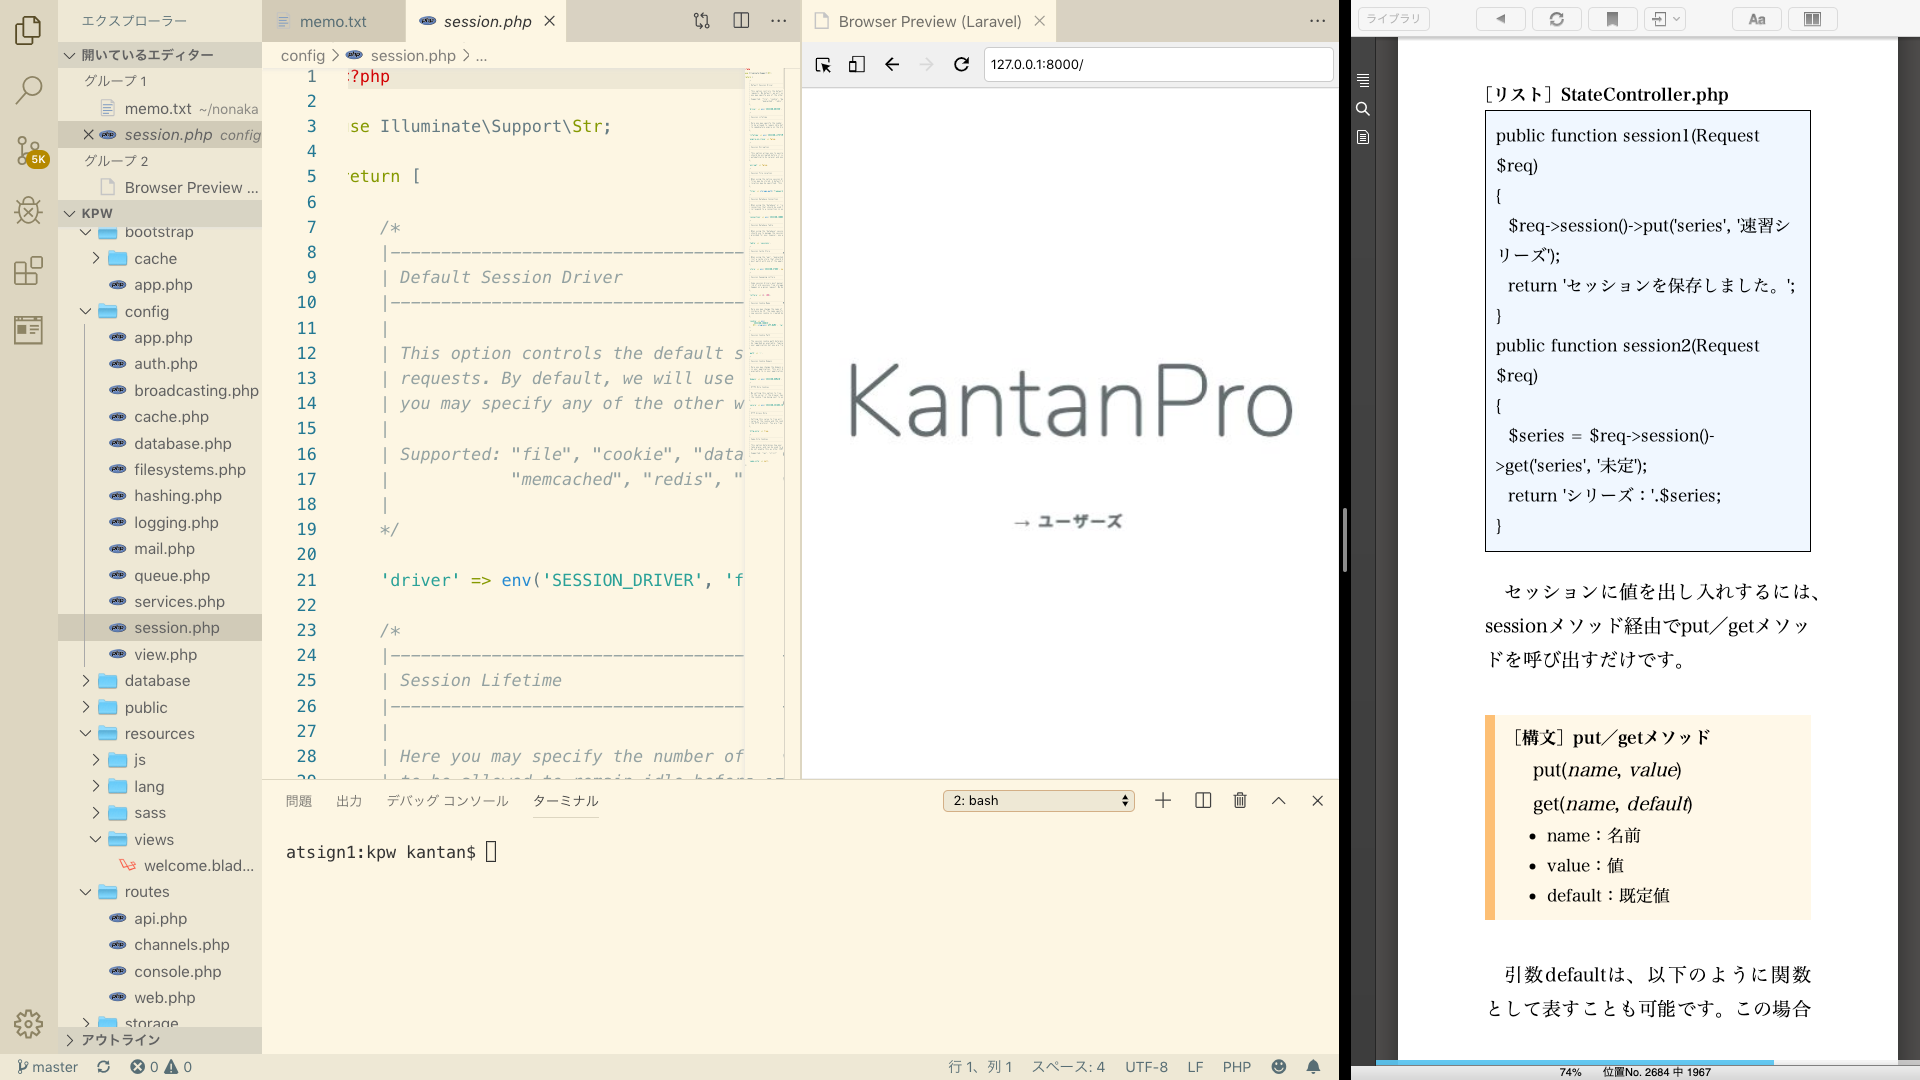This screenshot has height=1080, width=1920.
Task: Open the Debug view in activity bar
Action: tap(28, 210)
